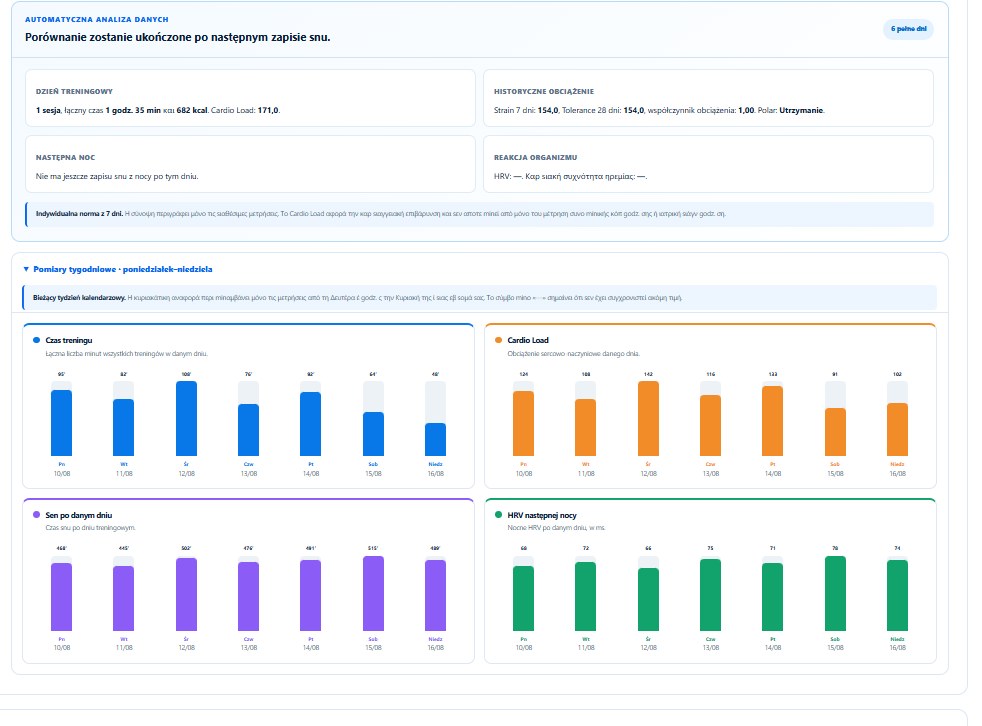Select Monday 10/08 bar in Cardio Load
This screenshot has width=982, height=726.
[524, 423]
